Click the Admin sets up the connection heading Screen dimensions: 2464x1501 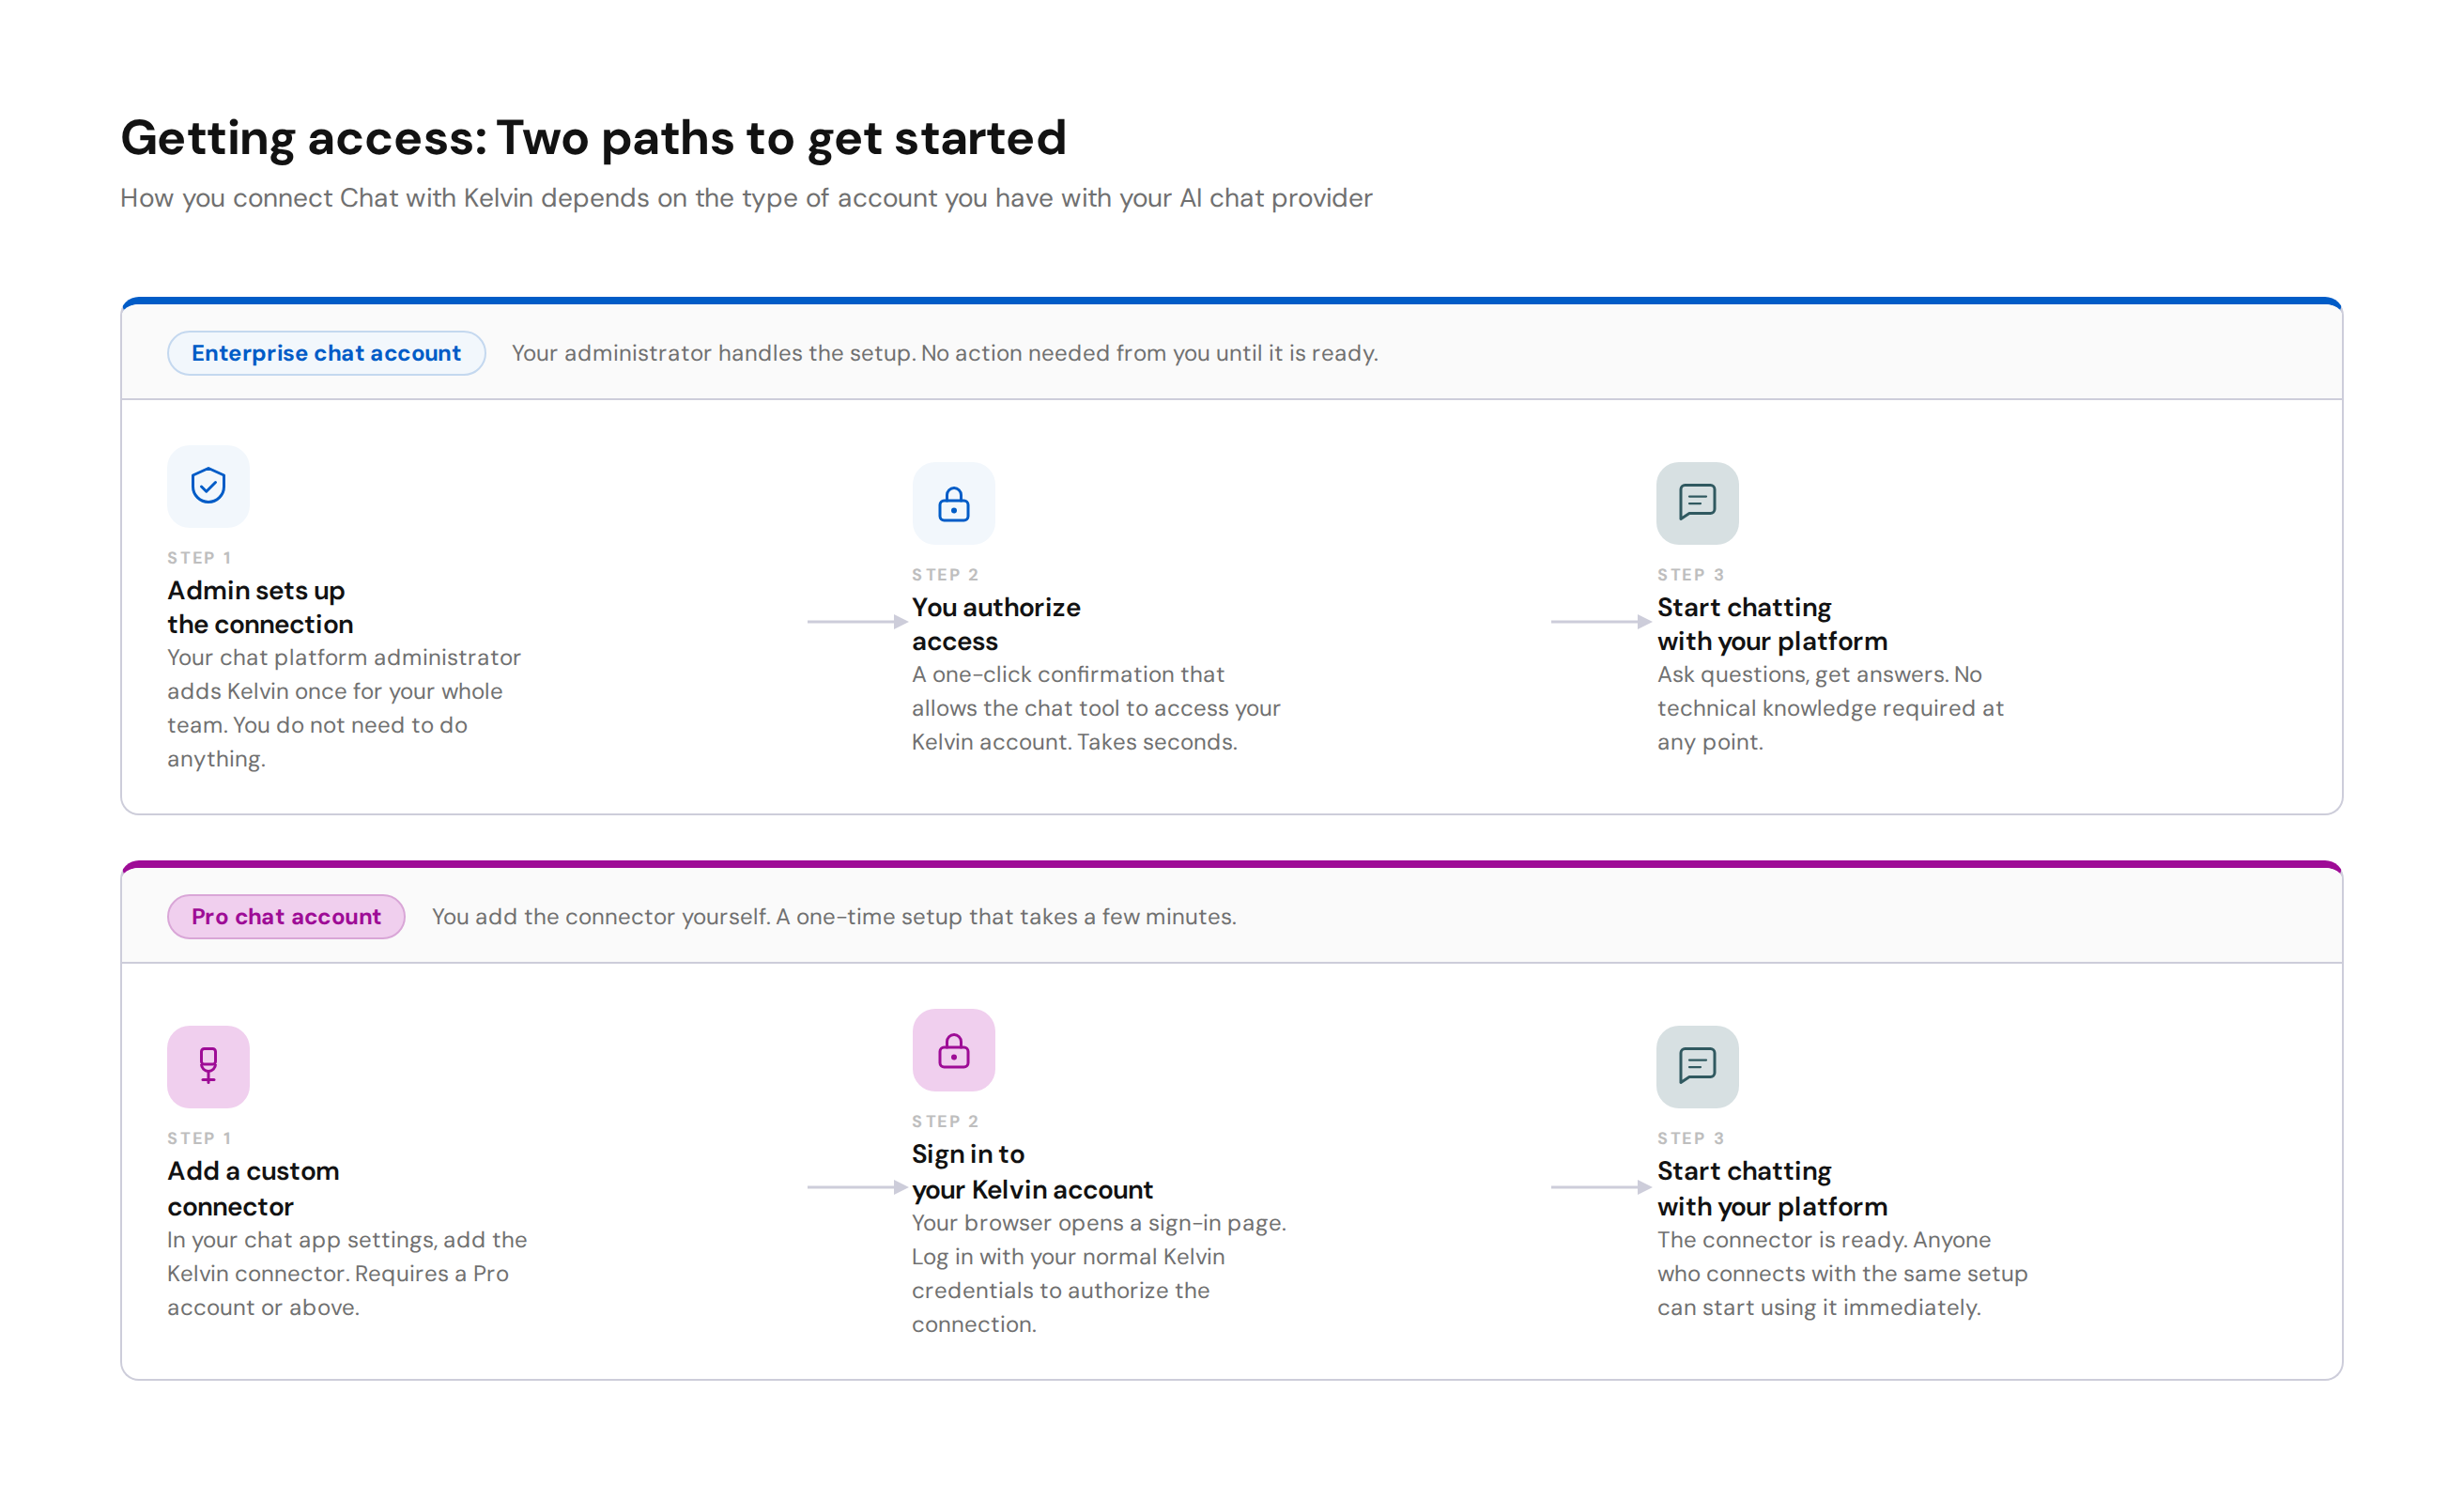pos(260,607)
